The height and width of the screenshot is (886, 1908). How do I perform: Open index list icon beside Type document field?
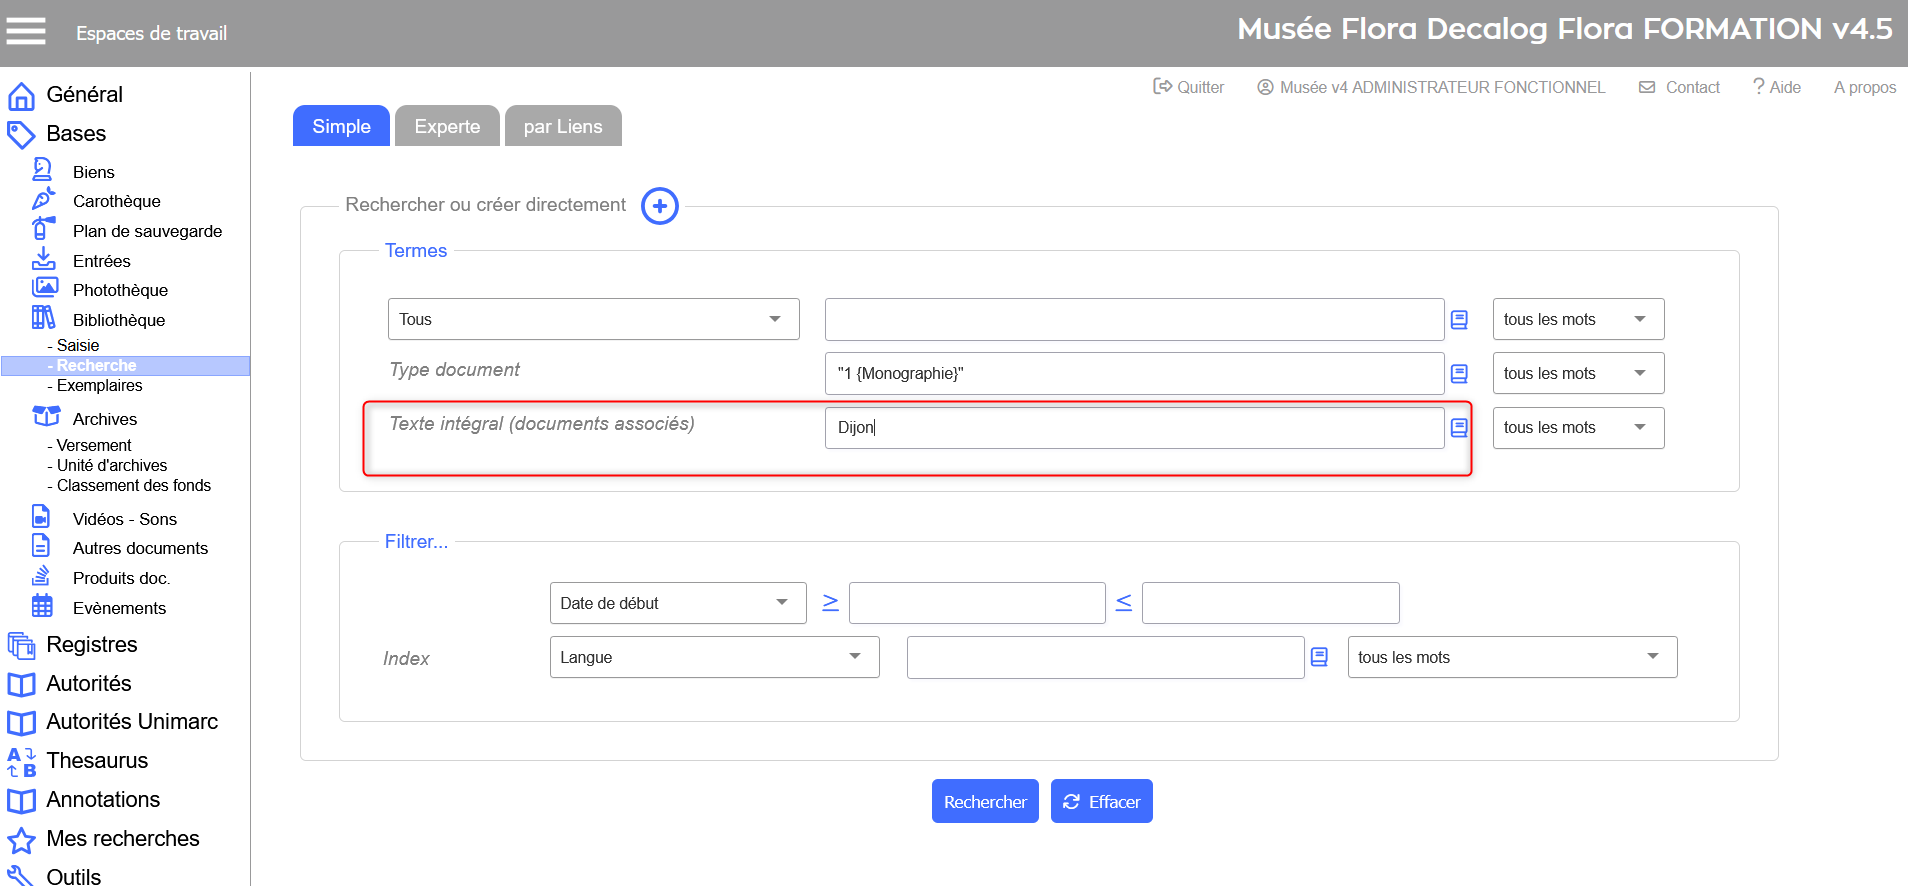click(1459, 374)
